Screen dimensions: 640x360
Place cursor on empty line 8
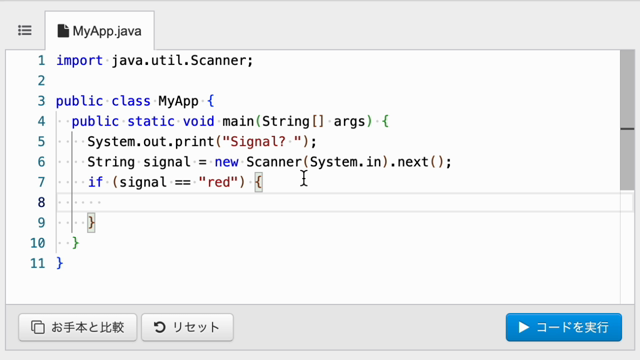344,202
